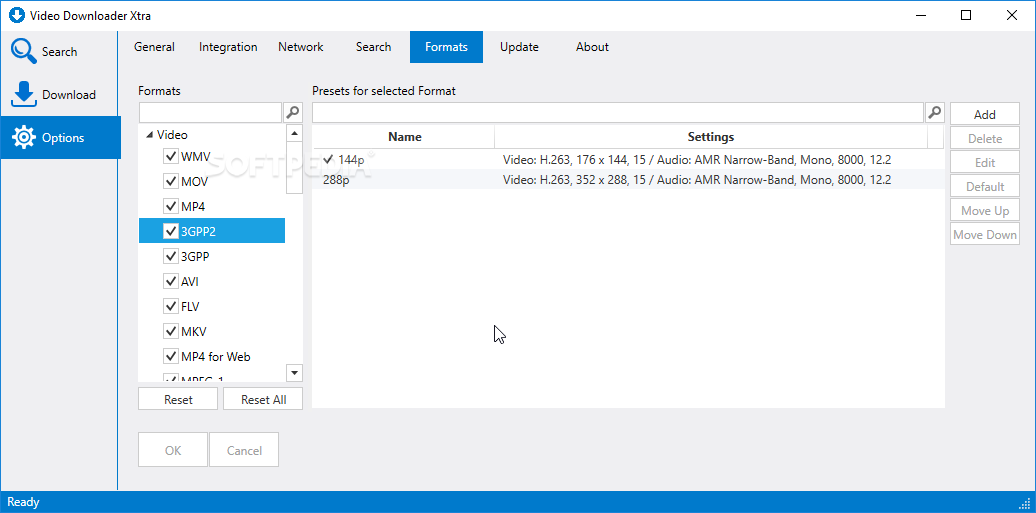Disable the AVI format checkbox
The image size is (1036, 513).
coord(170,281)
